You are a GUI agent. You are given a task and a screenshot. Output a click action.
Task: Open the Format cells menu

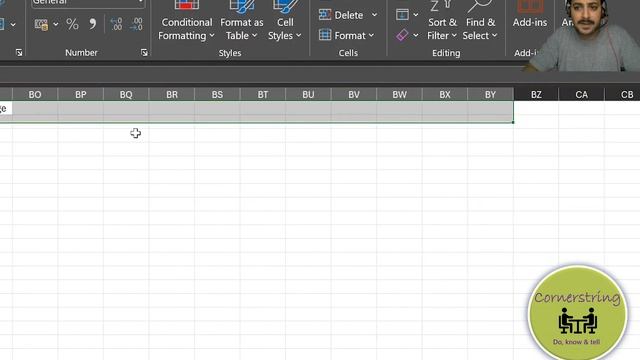(346, 36)
